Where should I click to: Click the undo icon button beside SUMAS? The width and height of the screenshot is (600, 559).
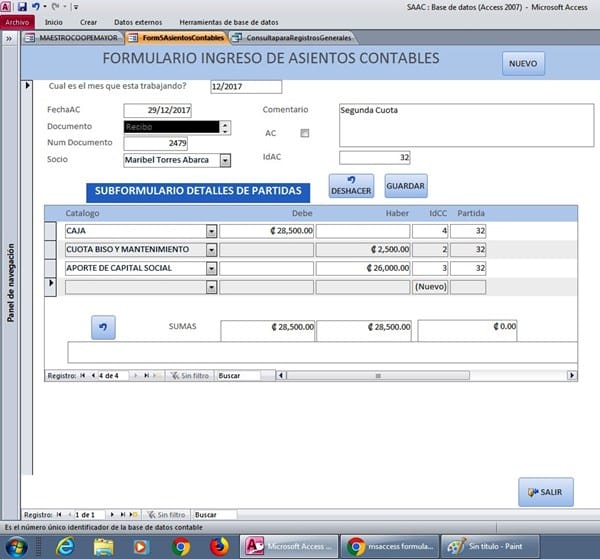[103, 326]
